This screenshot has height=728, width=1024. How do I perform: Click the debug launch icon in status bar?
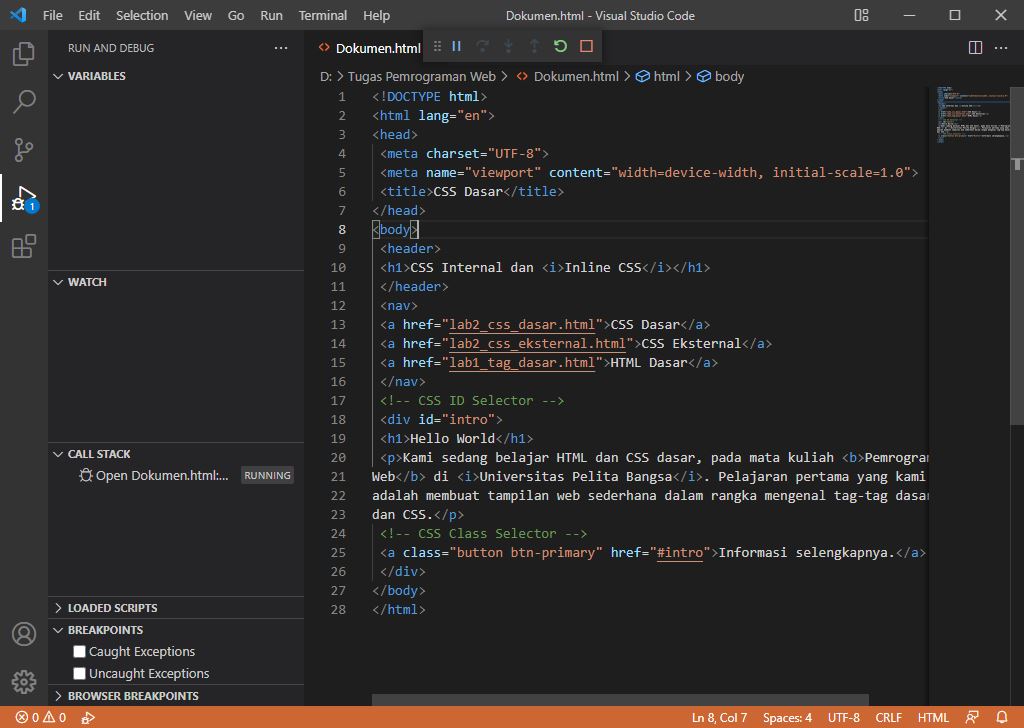click(88, 718)
